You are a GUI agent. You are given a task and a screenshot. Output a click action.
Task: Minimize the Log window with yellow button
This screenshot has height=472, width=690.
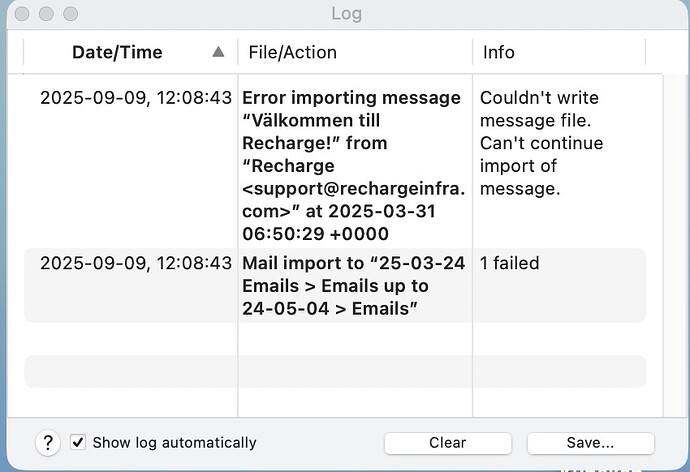point(46,15)
